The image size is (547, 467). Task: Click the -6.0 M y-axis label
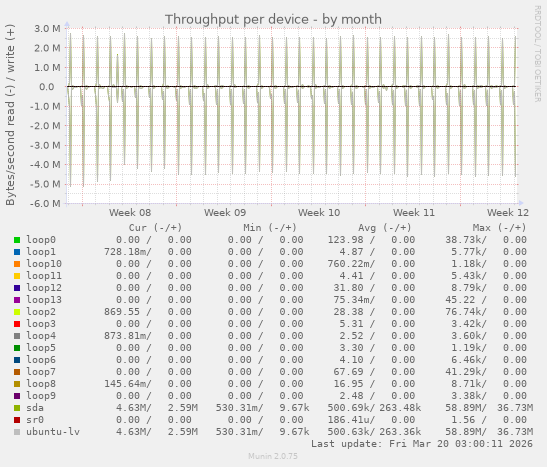pyautogui.click(x=45, y=203)
